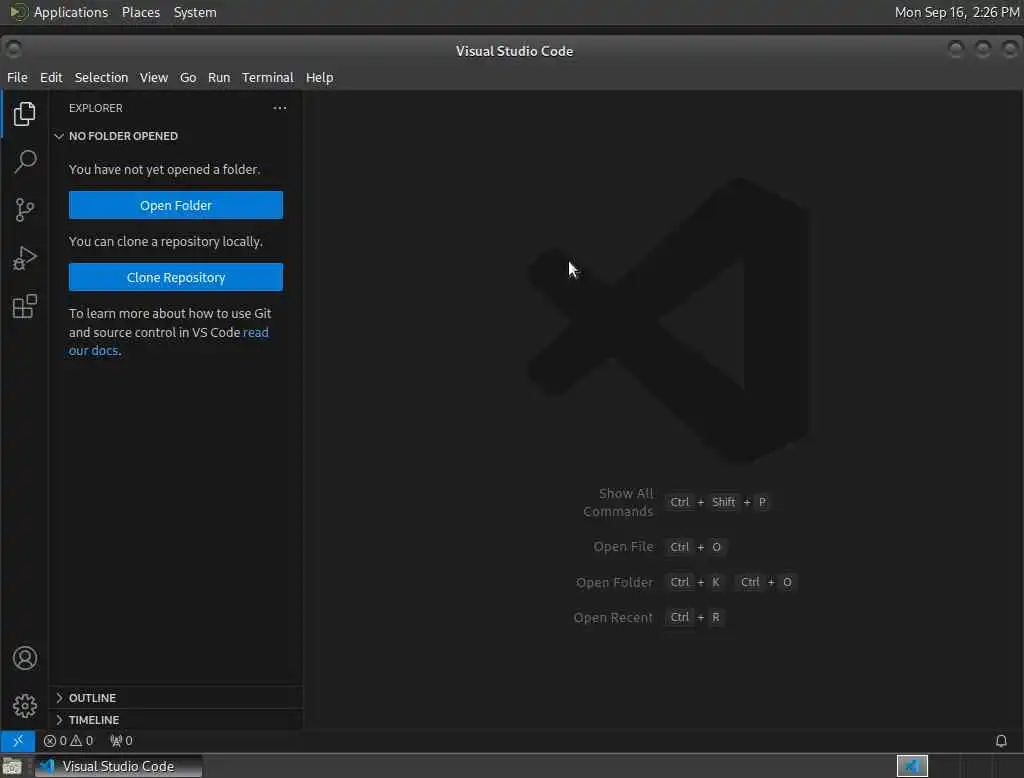Show errors and warnings count in status bar
The height and width of the screenshot is (778, 1024).
tap(69, 741)
